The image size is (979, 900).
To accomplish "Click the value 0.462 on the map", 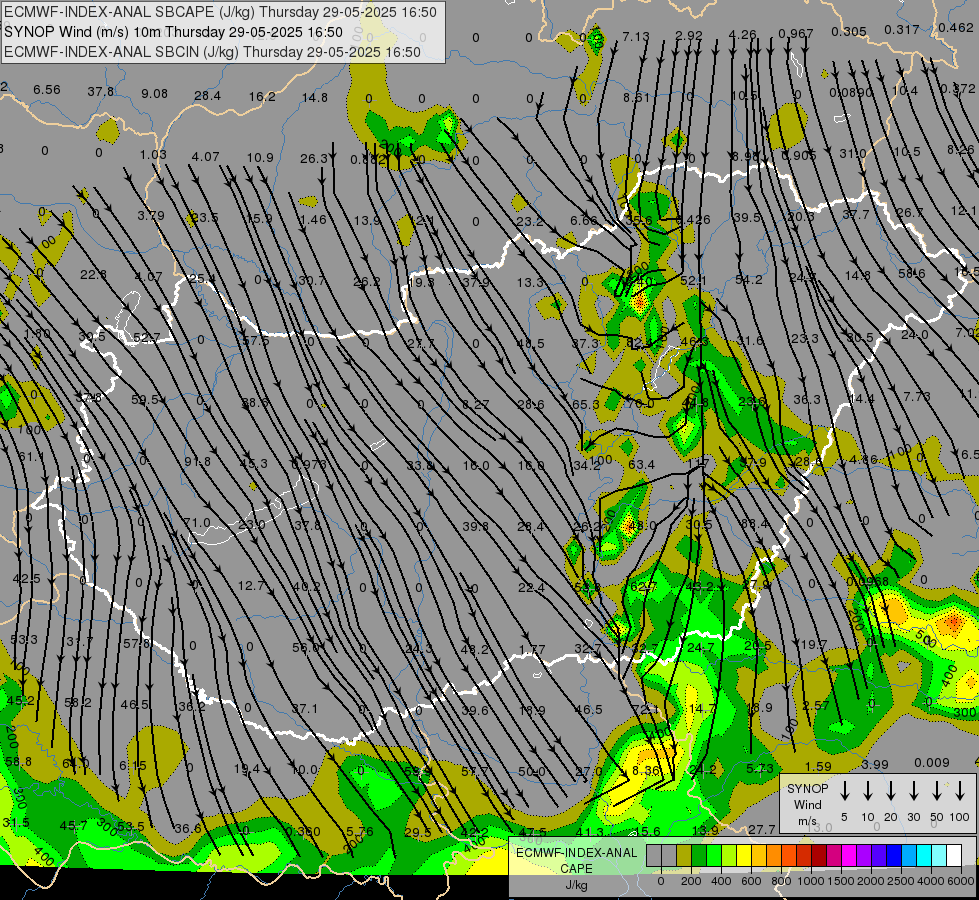I will (x=955, y=27).
